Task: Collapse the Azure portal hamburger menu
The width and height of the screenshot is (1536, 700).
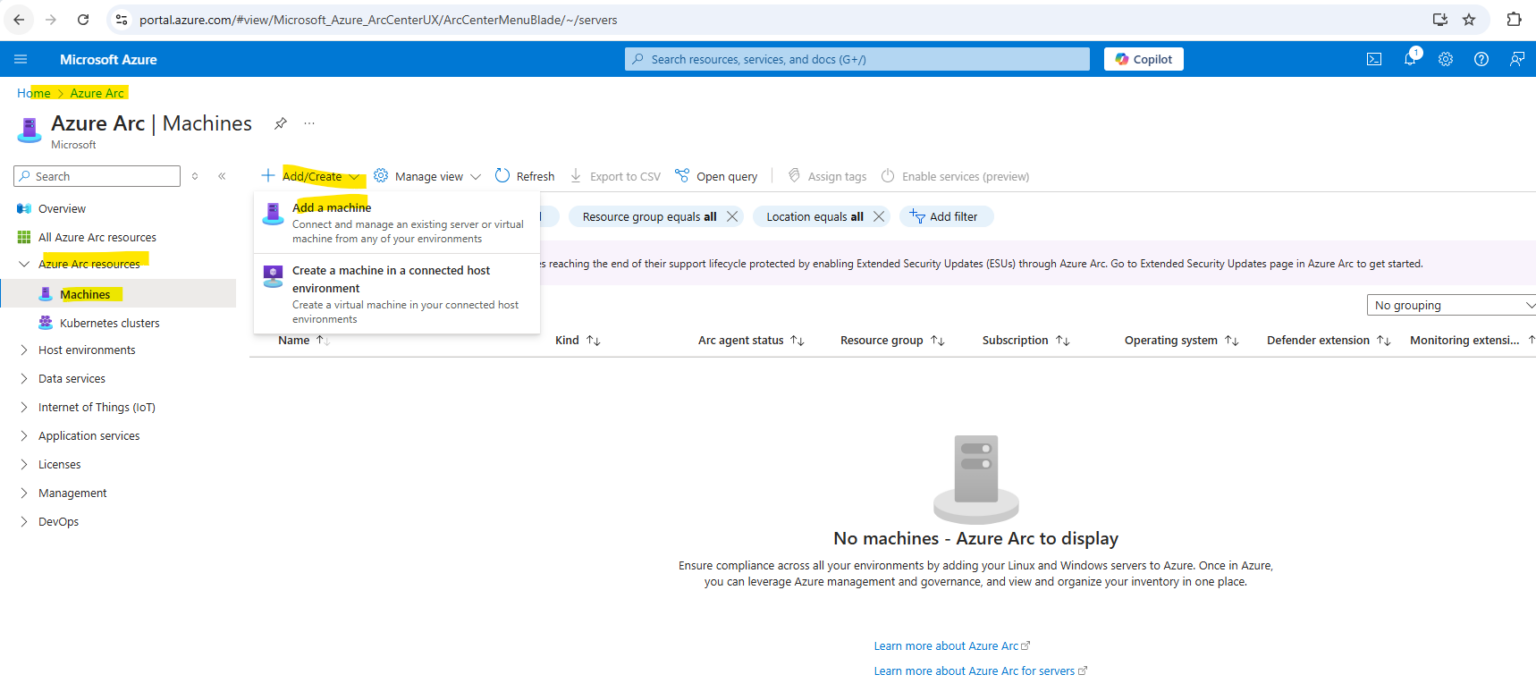Action: 21,58
